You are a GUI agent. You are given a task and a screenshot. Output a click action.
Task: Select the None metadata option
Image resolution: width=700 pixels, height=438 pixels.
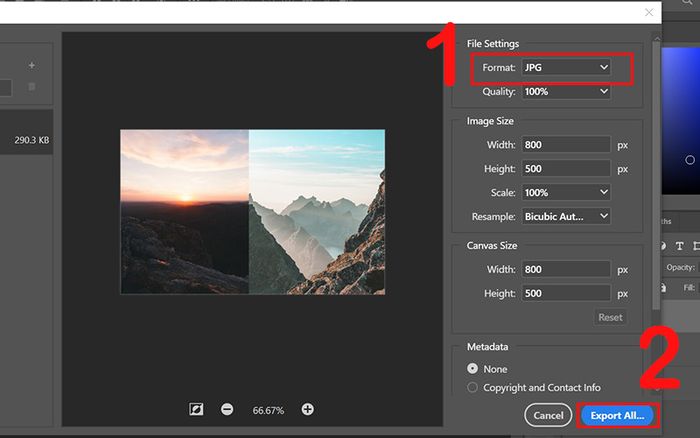click(x=472, y=368)
